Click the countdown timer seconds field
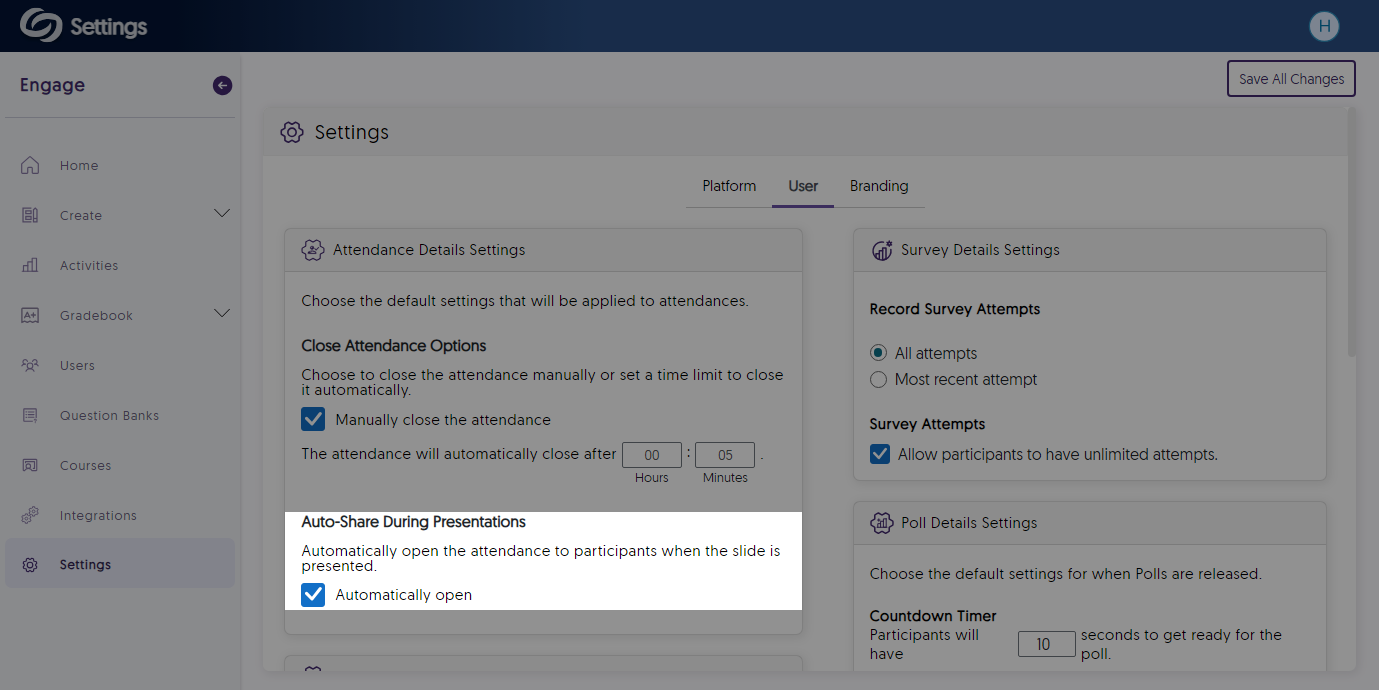1379x690 pixels. 1046,645
